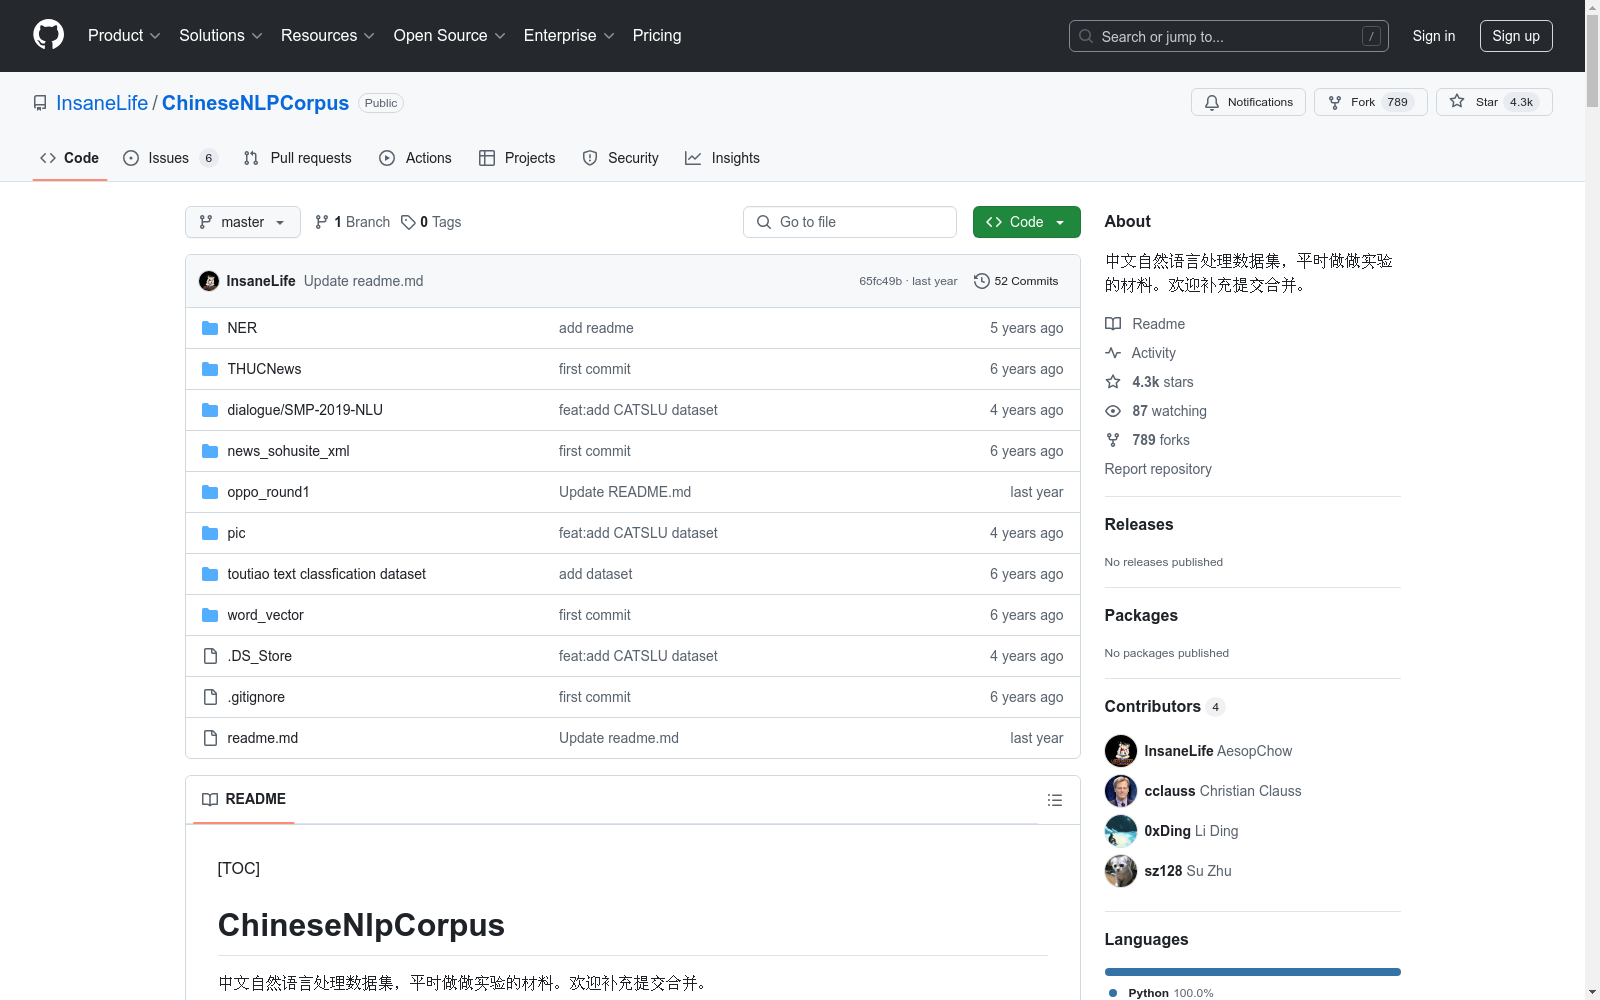
Task: Click the GitHub logo icon
Action: (48, 35)
